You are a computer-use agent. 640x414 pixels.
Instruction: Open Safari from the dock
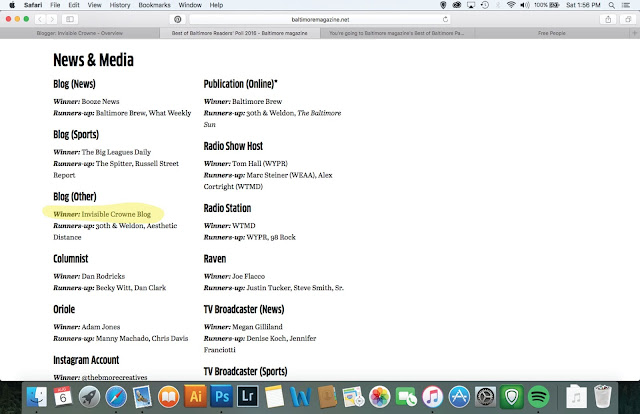[x=116, y=396]
